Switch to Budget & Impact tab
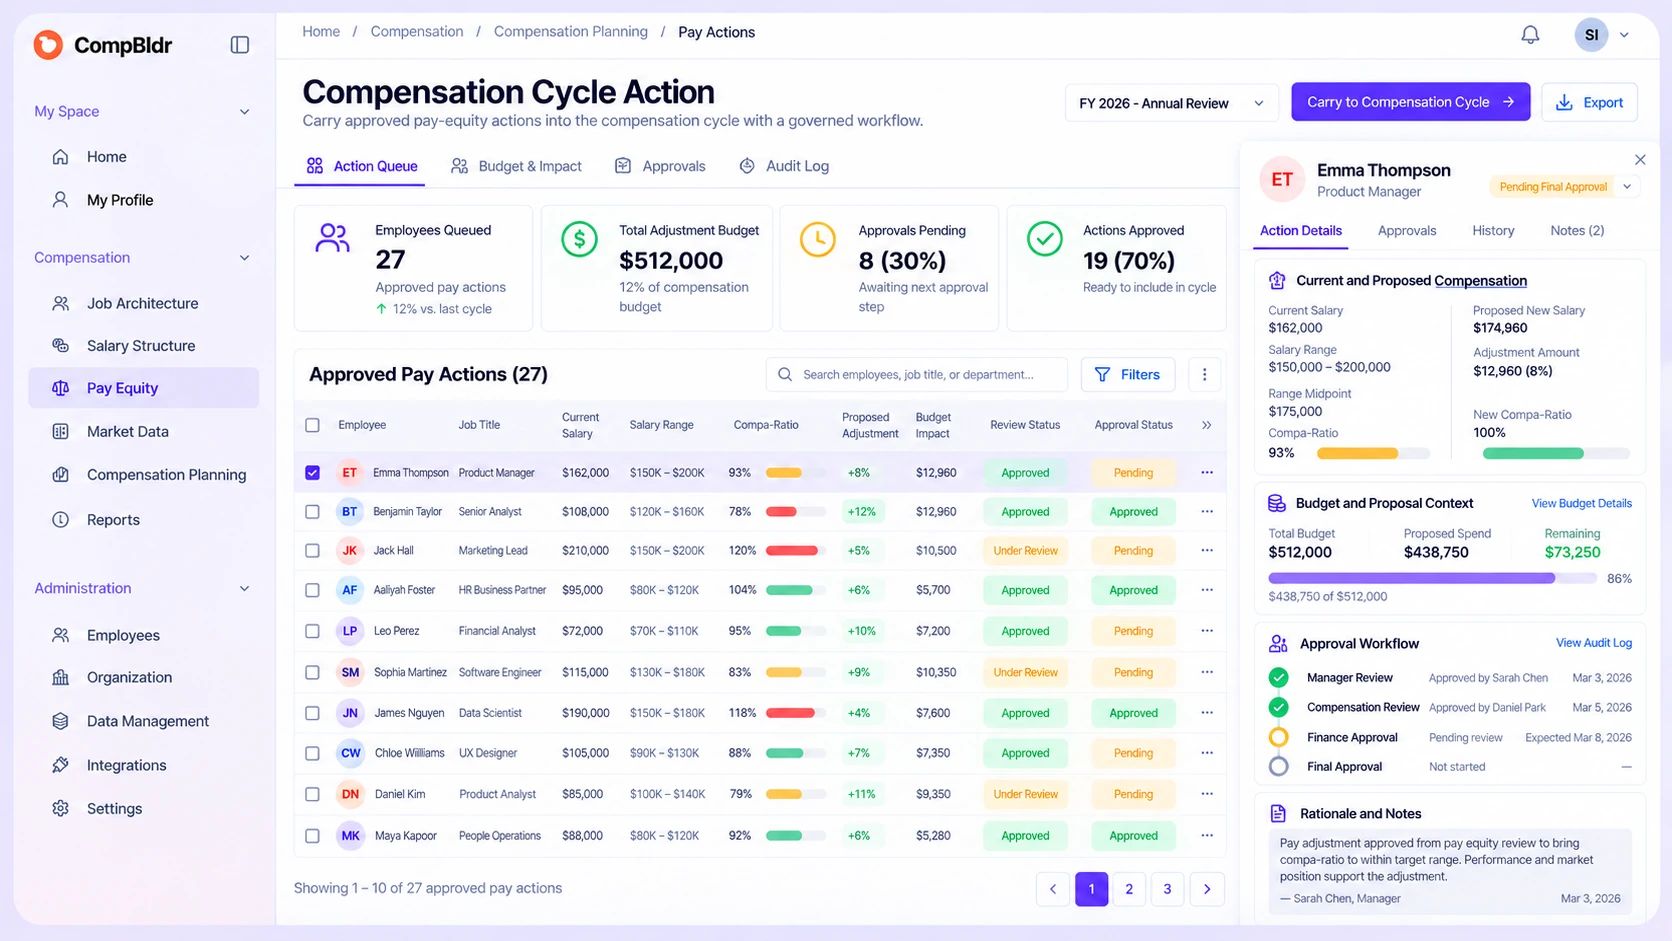 [x=516, y=166]
